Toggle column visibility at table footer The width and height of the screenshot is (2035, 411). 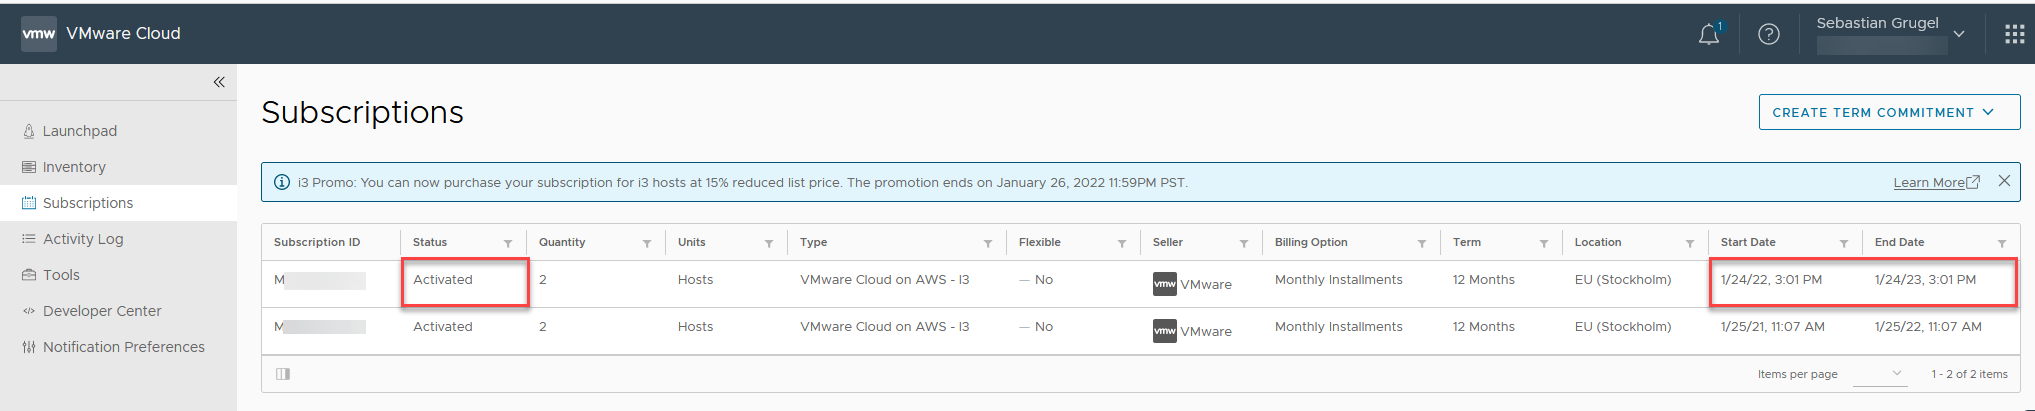[x=283, y=374]
